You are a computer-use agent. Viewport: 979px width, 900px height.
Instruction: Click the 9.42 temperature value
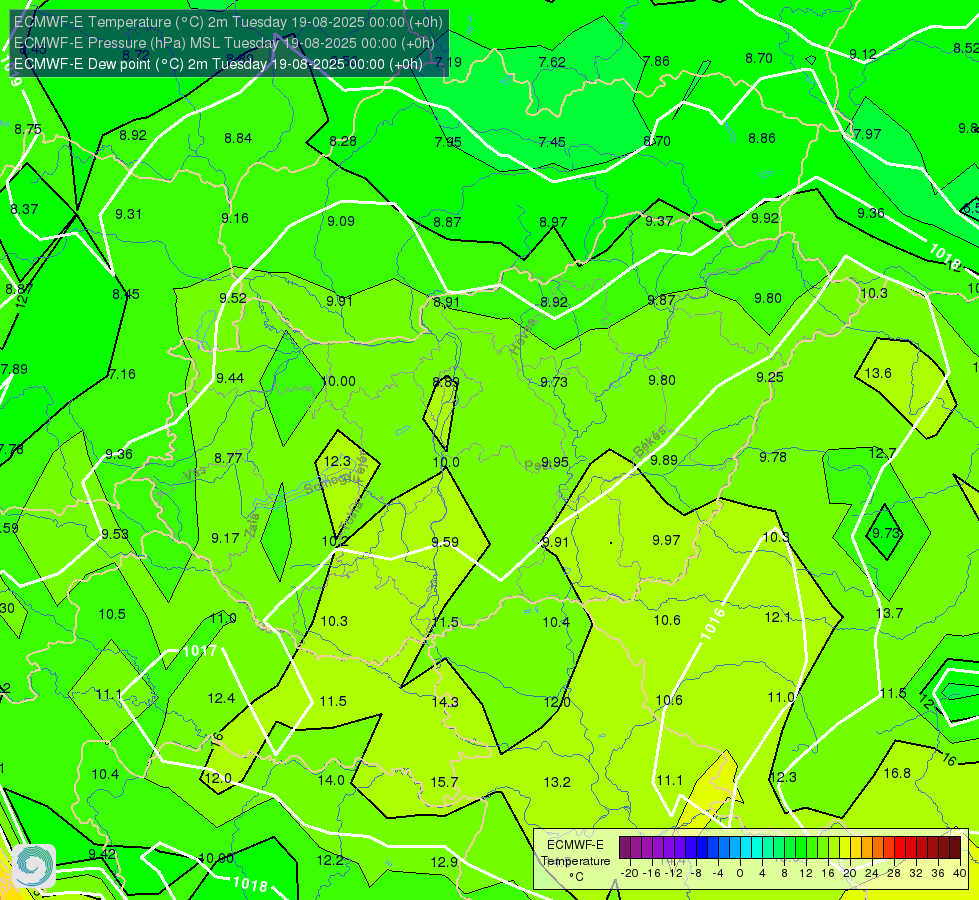(x=102, y=854)
